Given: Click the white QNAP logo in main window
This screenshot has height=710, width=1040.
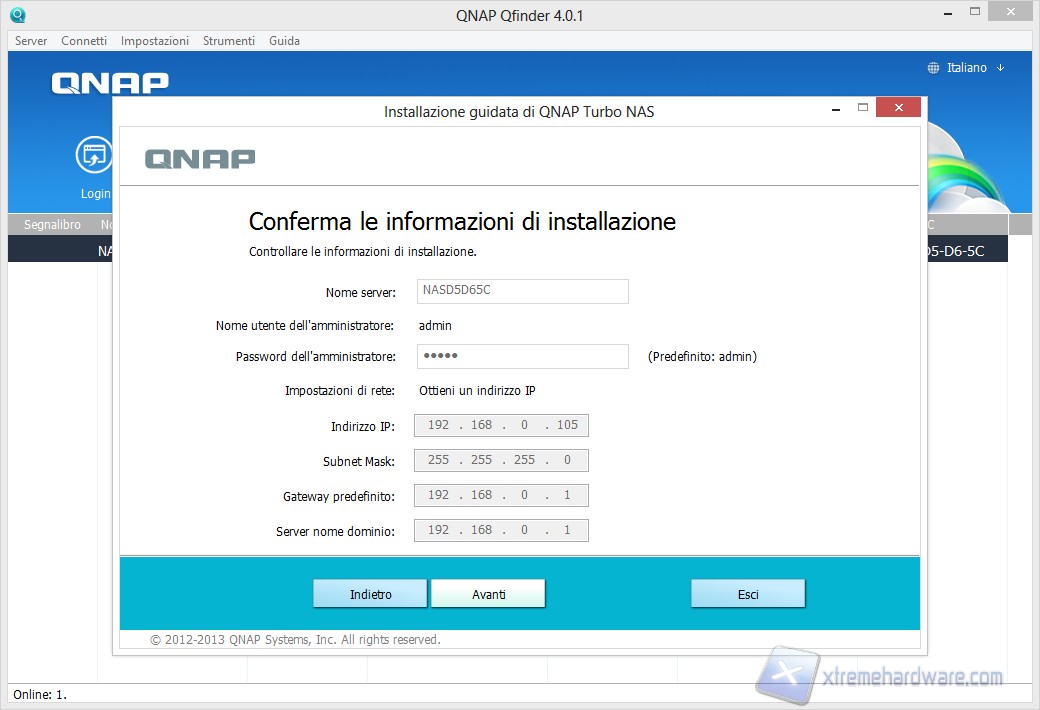Looking at the screenshot, I should pyautogui.click(x=110, y=83).
